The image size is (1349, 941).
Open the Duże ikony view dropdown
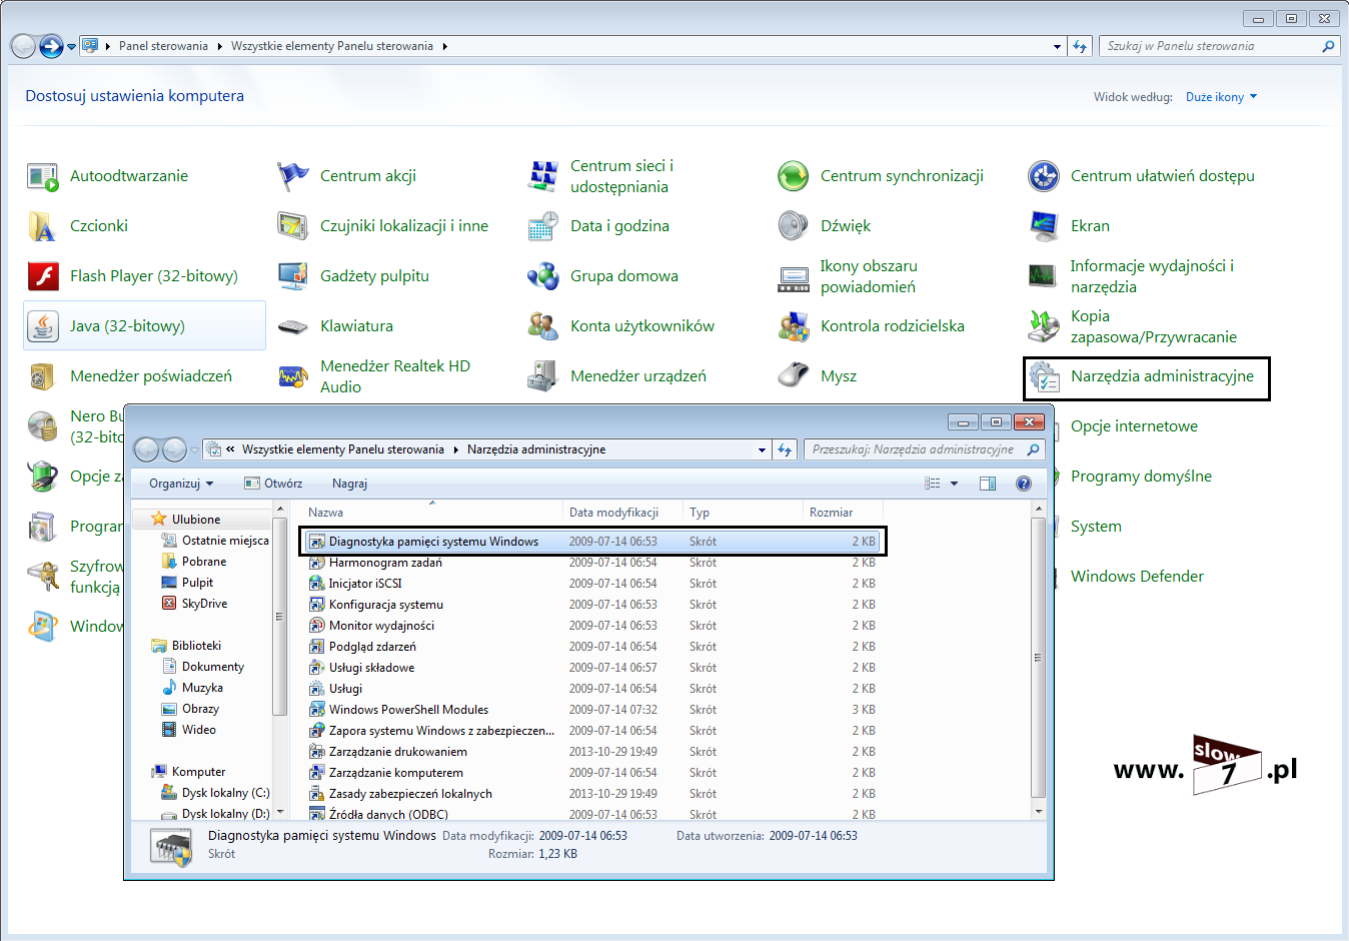tap(1221, 97)
